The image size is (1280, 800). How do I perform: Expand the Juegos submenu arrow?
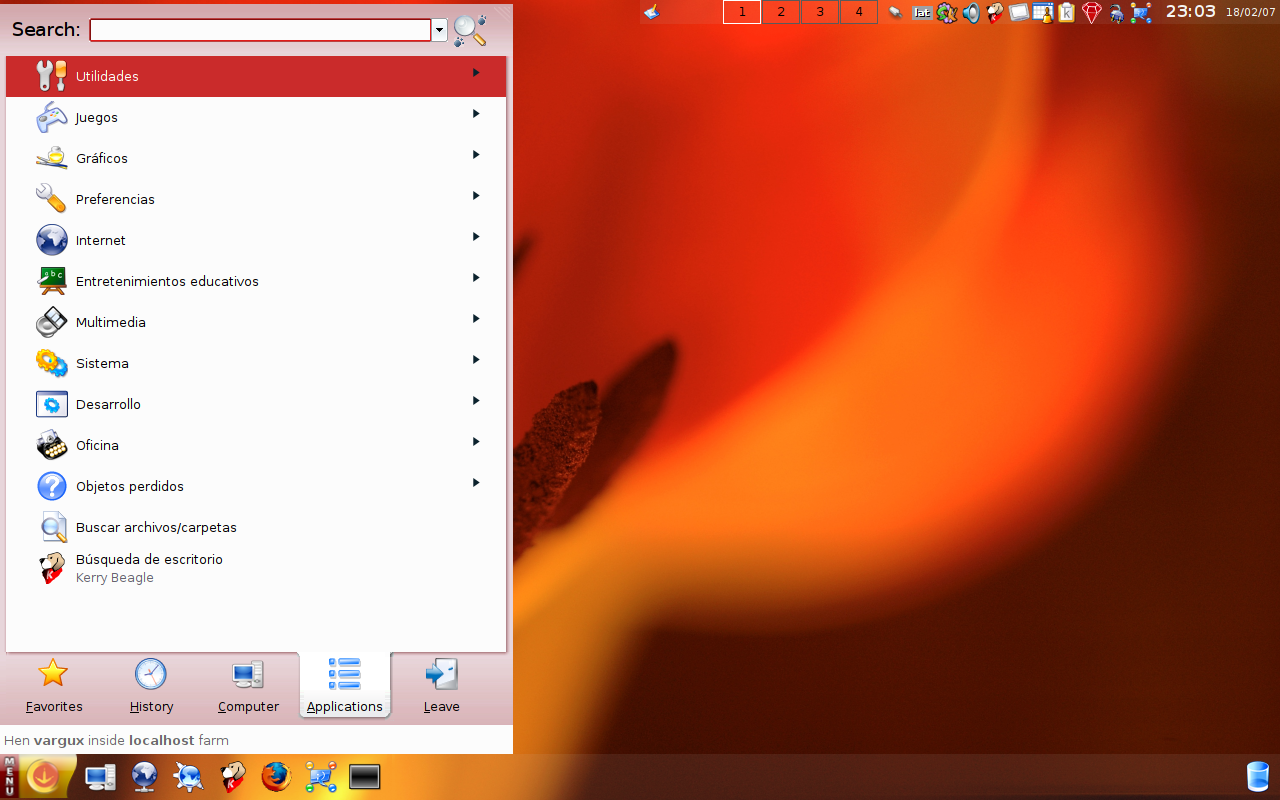click(477, 113)
